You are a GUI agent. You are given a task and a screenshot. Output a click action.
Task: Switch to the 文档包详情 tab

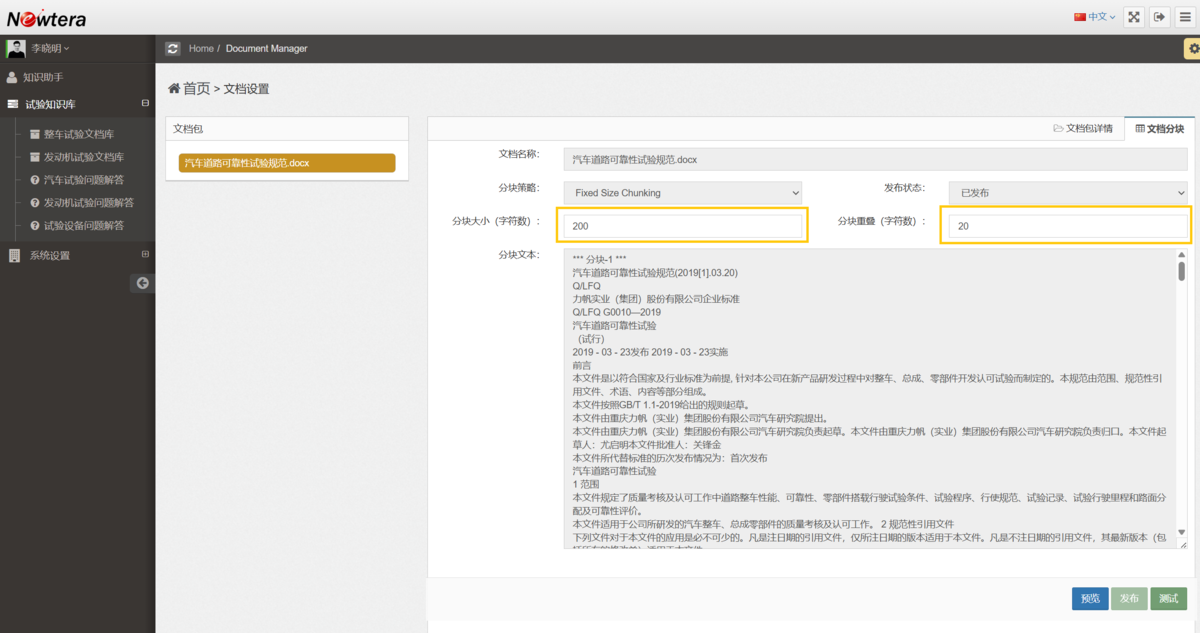coord(1083,128)
